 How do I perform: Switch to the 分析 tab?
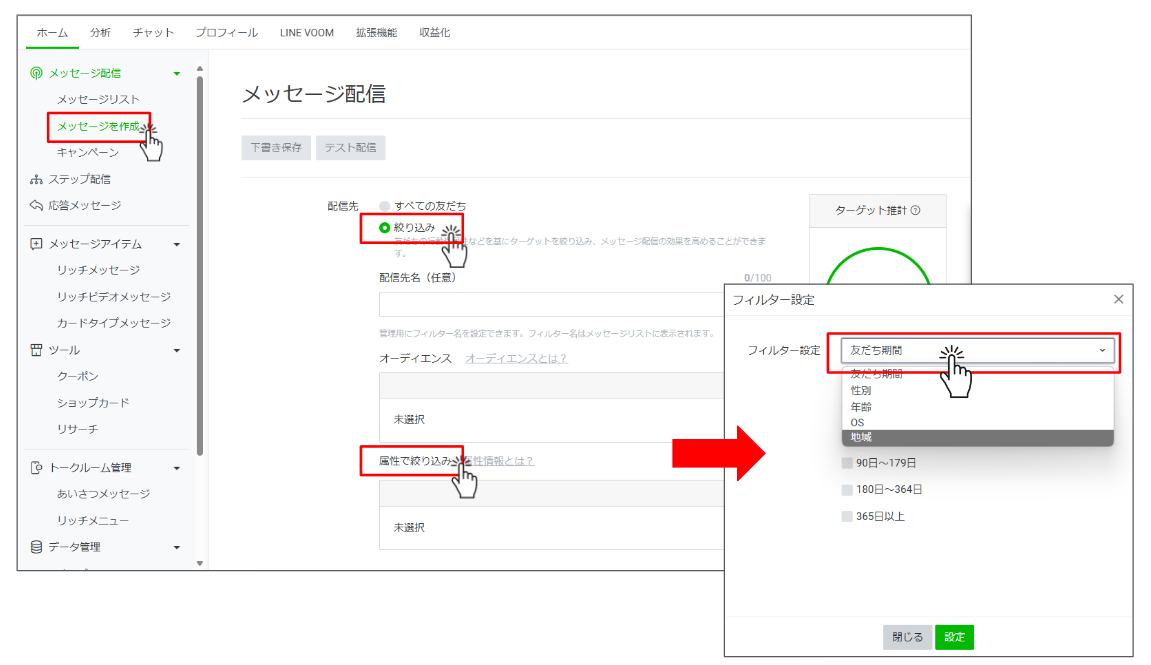tap(100, 32)
